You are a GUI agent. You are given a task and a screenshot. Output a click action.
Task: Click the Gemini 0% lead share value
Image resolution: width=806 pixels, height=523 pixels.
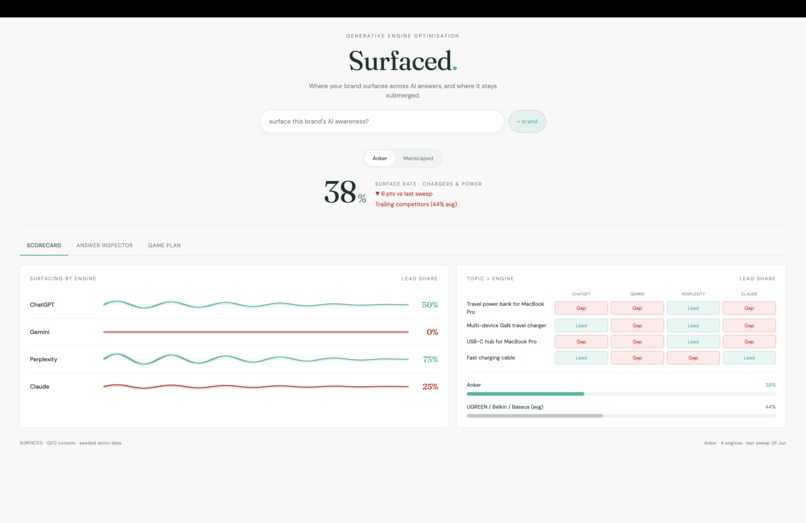pyautogui.click(x=432, y=332)
